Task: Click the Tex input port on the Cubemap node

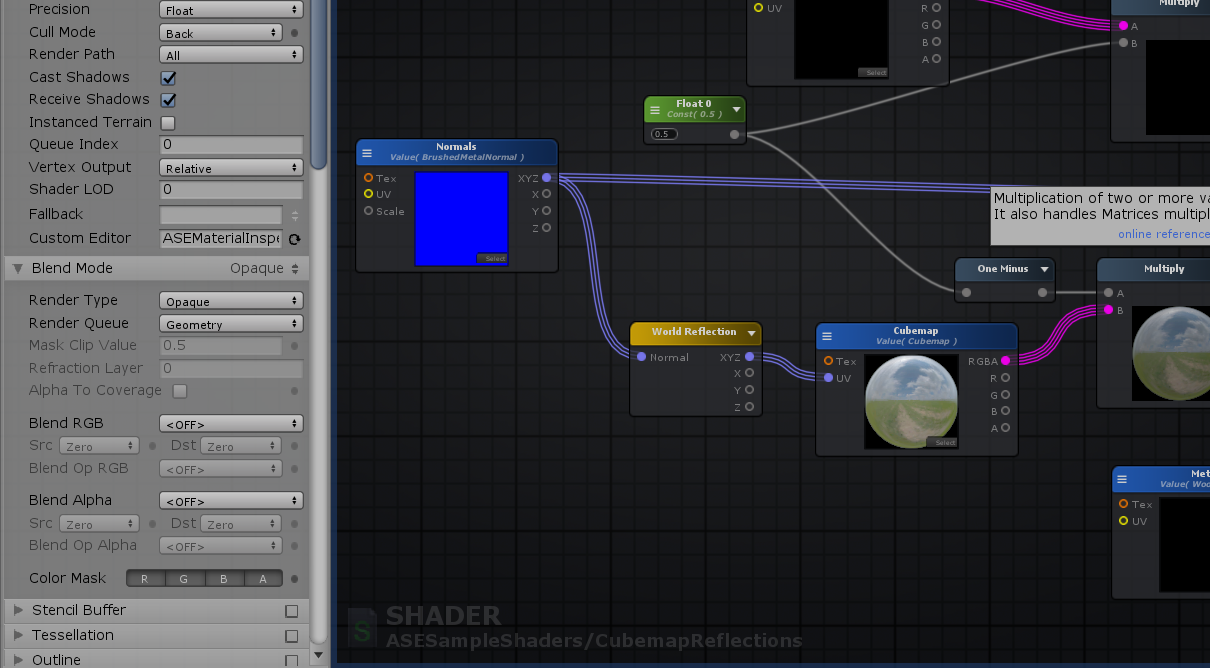Action: 829,361
